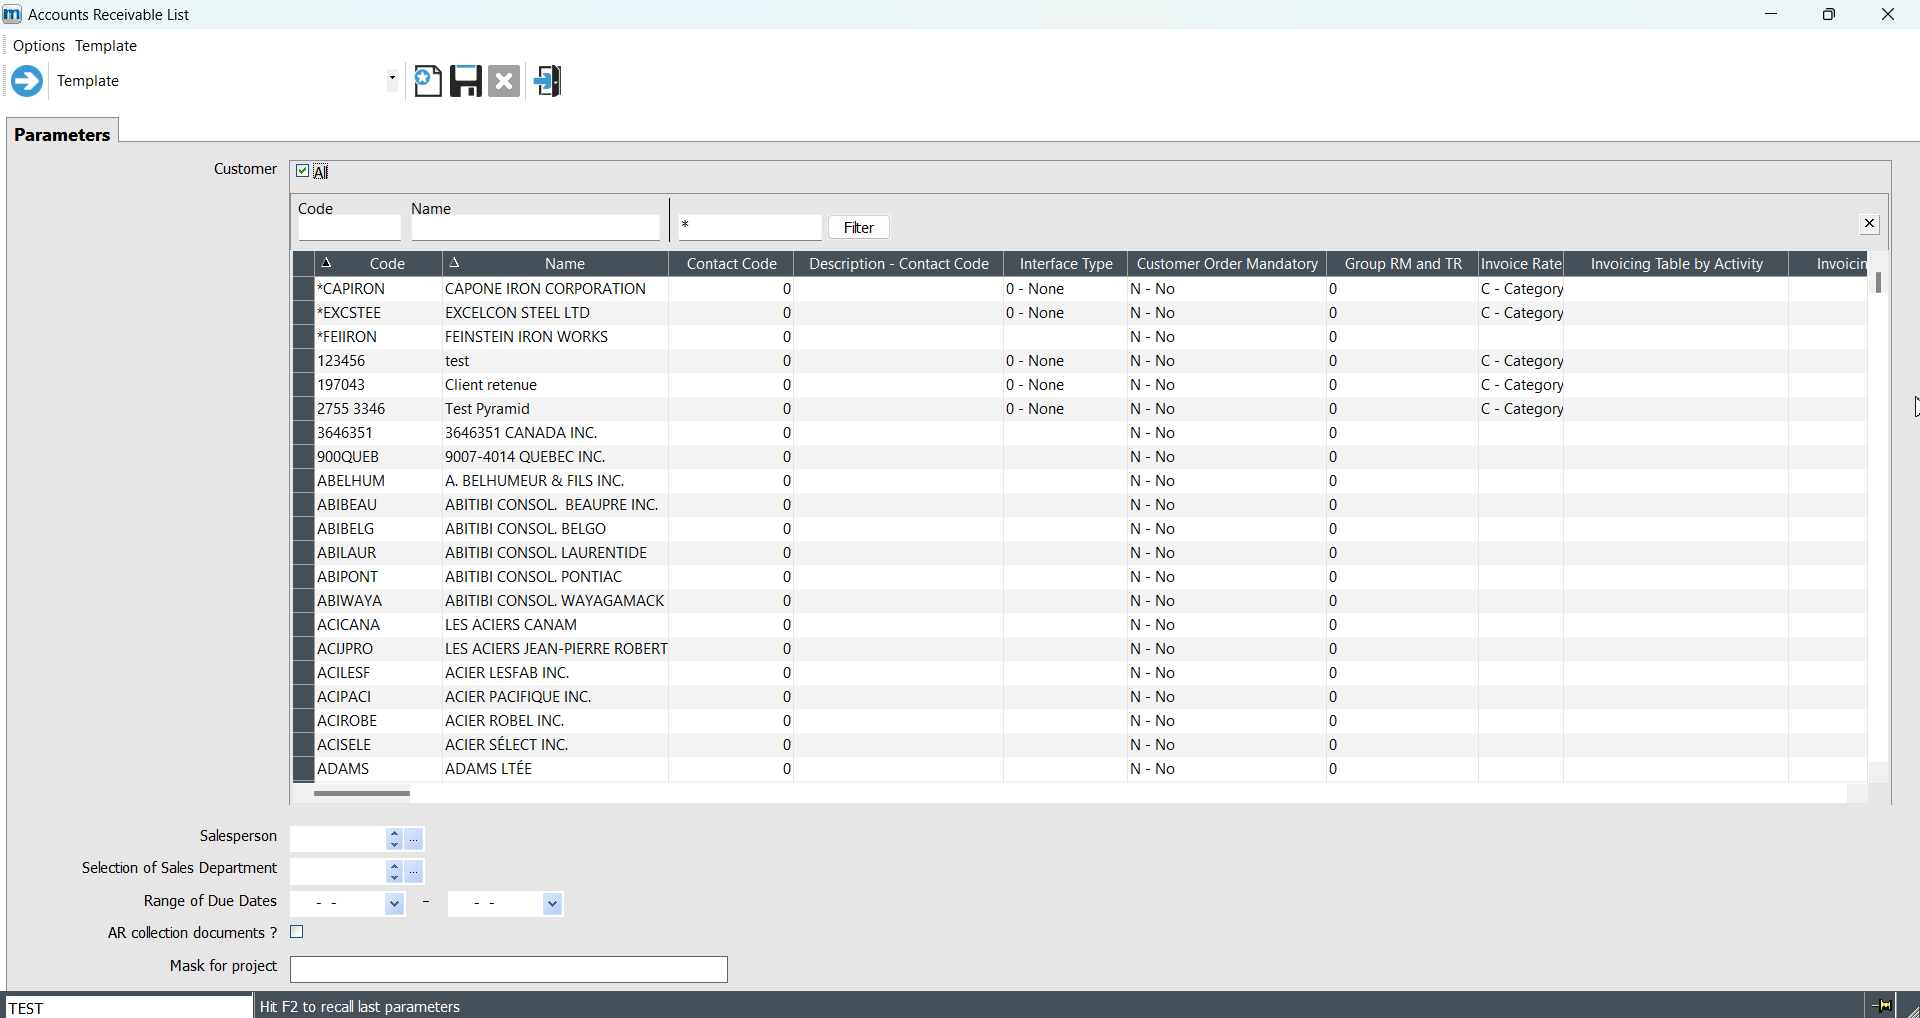The height and width of the screenshot is (1018, 1920).
Task: Save template with the floppy disk icon
Action: 466,81
